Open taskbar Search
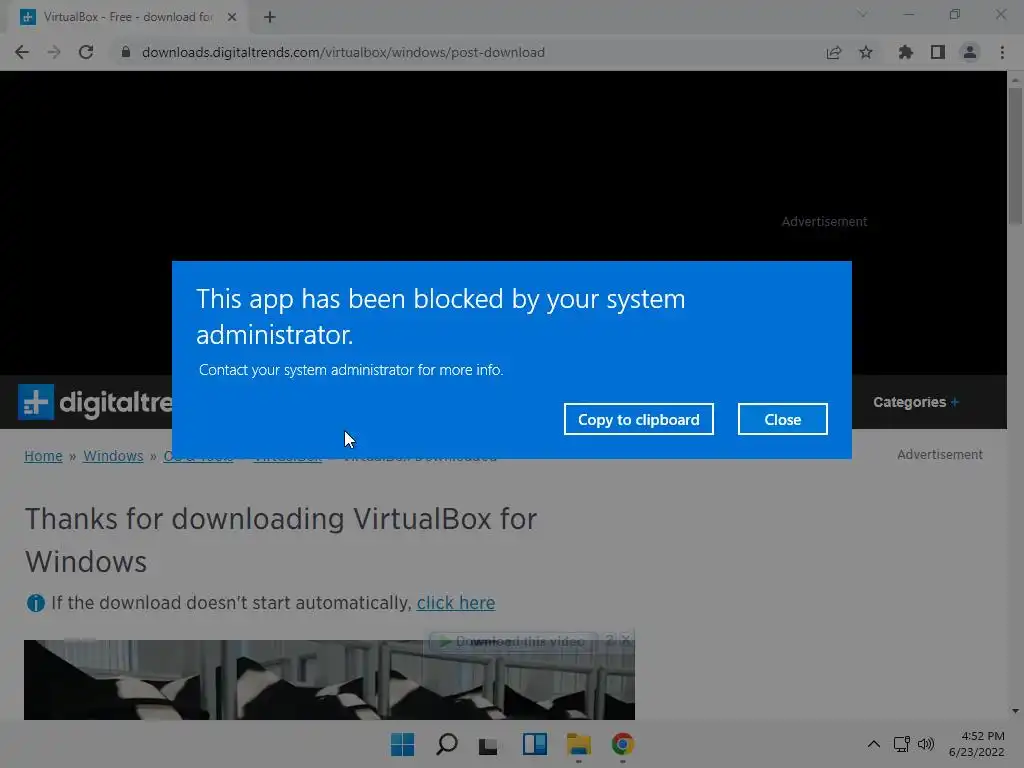This screenshot has width=1024, height=768. pyautogui.click(x=447, y=744)
